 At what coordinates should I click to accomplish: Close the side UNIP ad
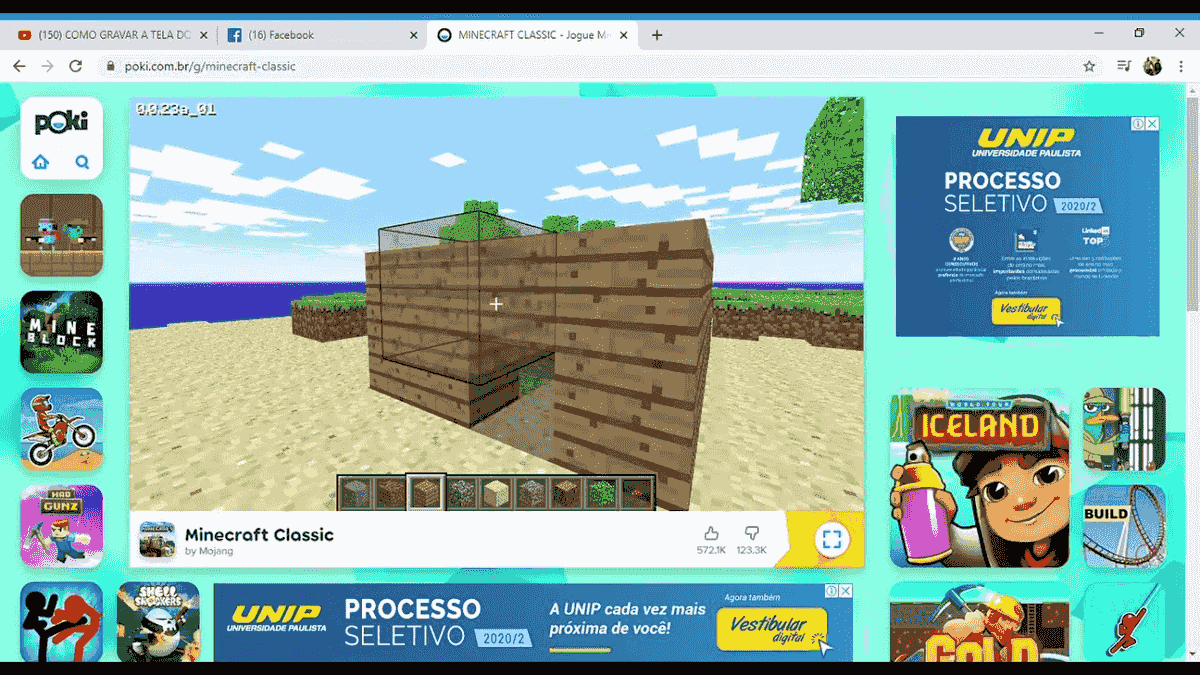coord(1152,124)
